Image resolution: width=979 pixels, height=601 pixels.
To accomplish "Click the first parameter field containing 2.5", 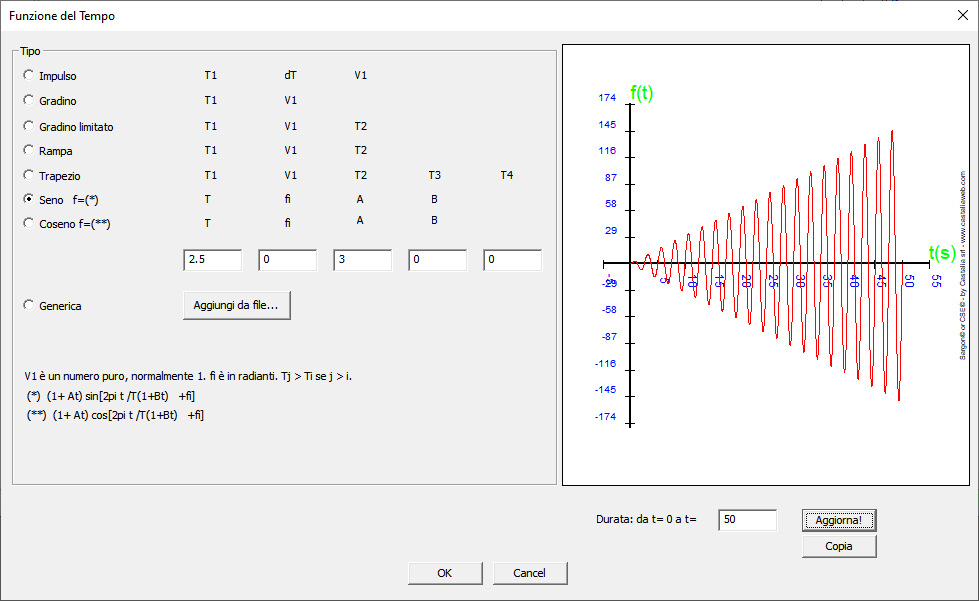I will click(x=212, y=260).
